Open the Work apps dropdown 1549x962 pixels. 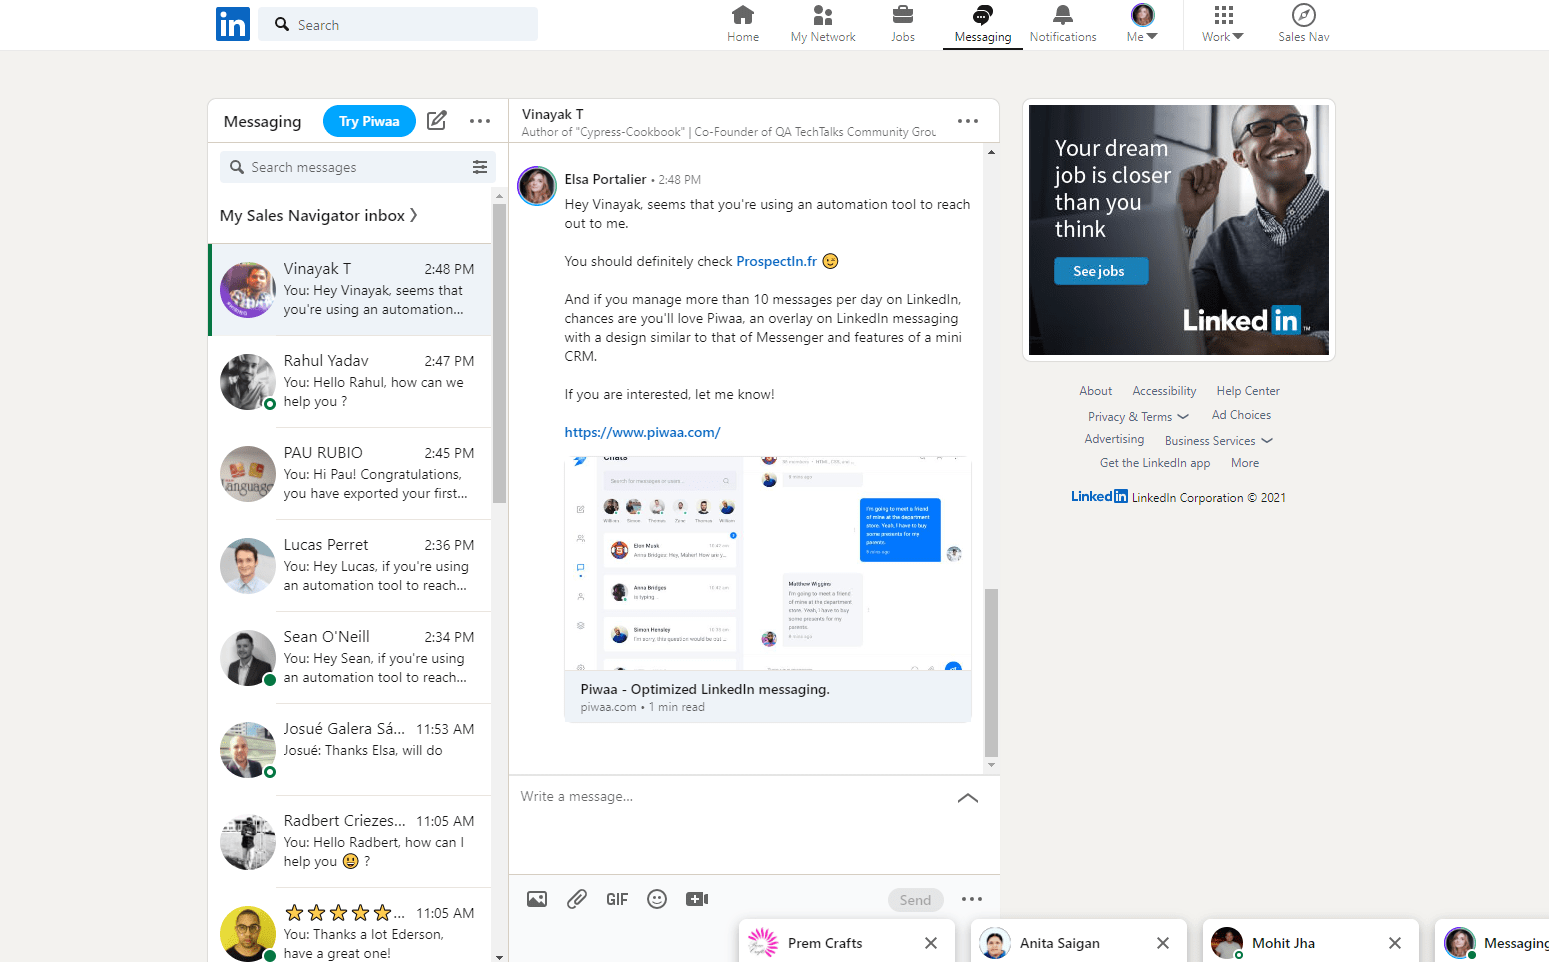(x=1223, y=24)
